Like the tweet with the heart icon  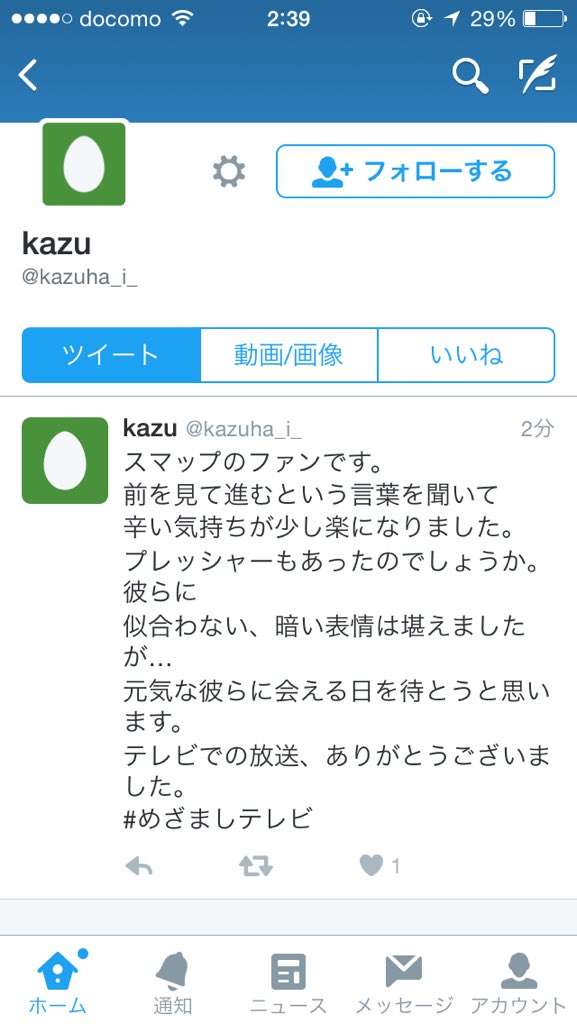click(372, 866)
